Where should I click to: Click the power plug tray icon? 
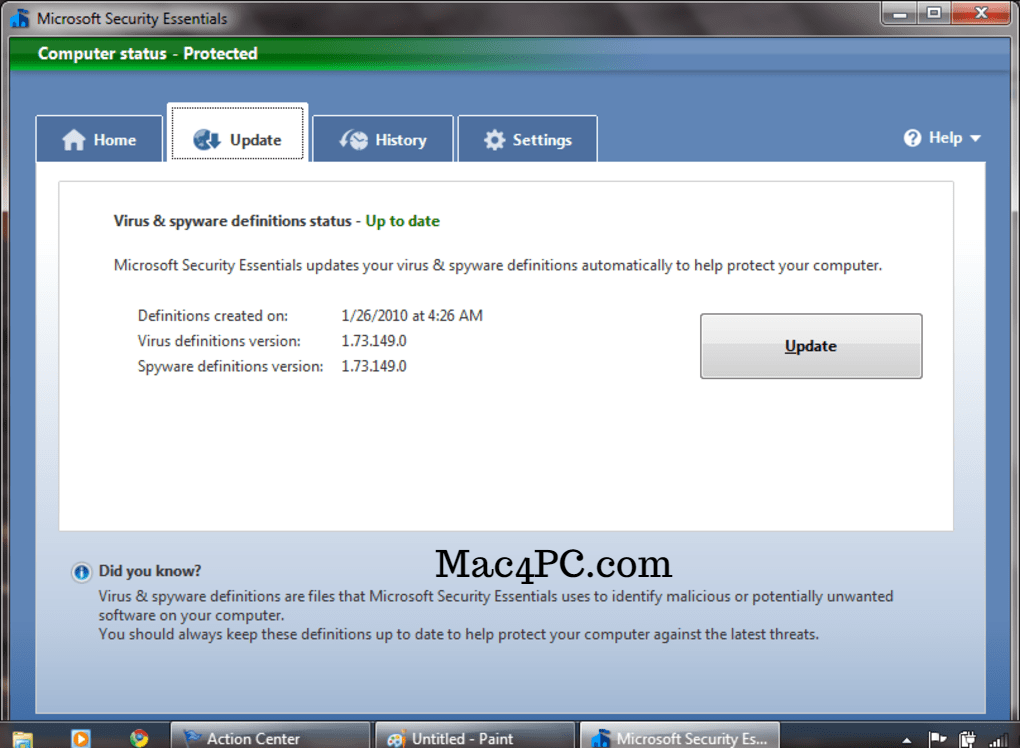tap(967, 739)
